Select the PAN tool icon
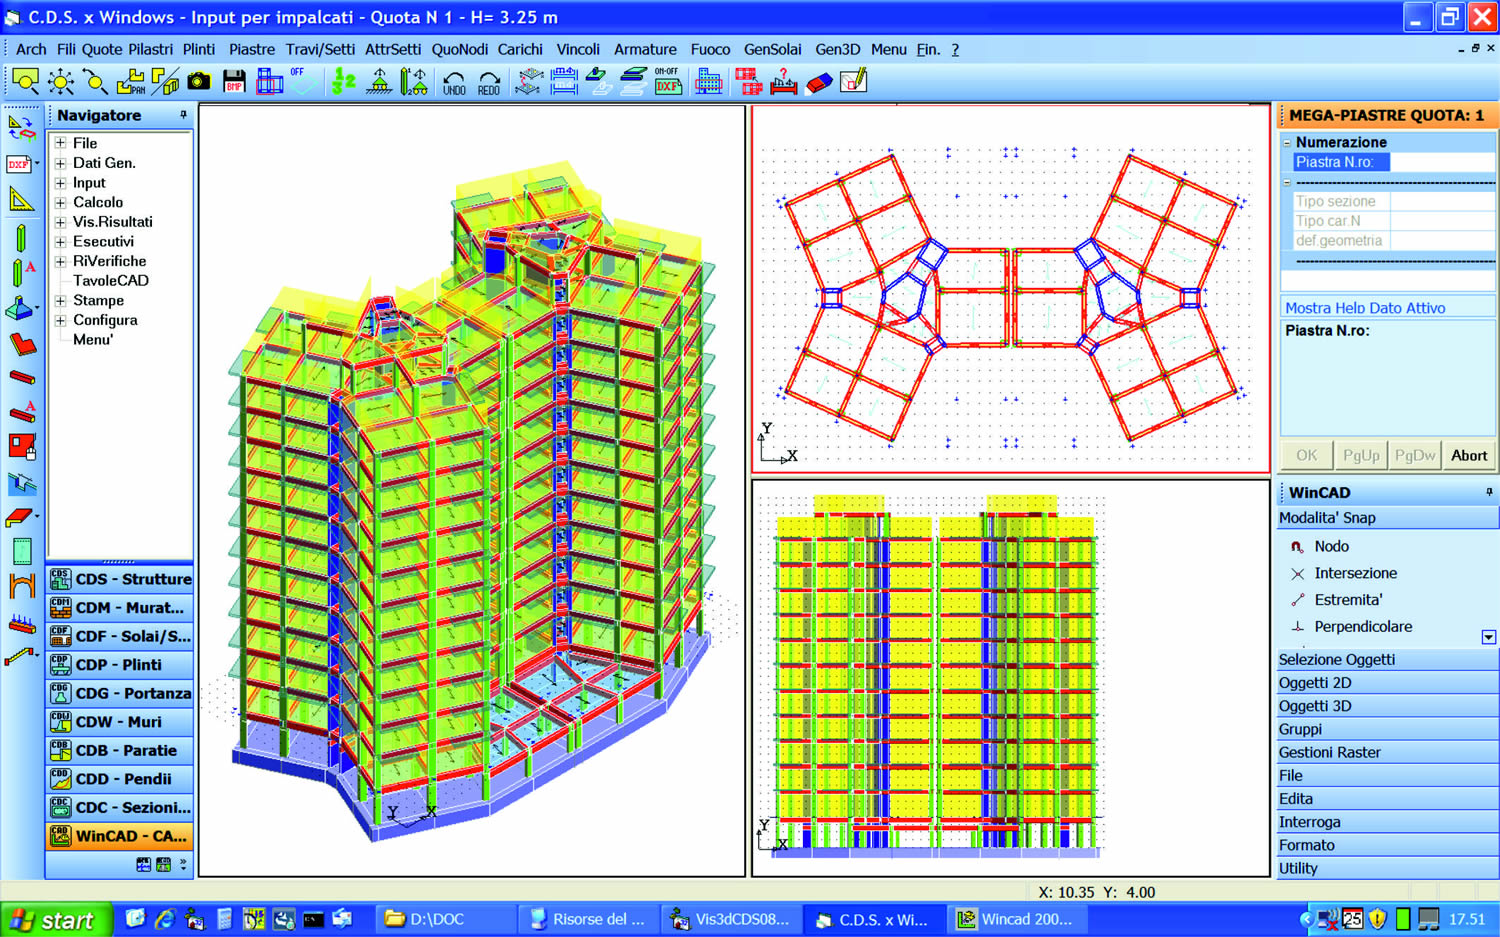Image resolution: width=1500 pixels, height=937 pixels. point(131,82)
